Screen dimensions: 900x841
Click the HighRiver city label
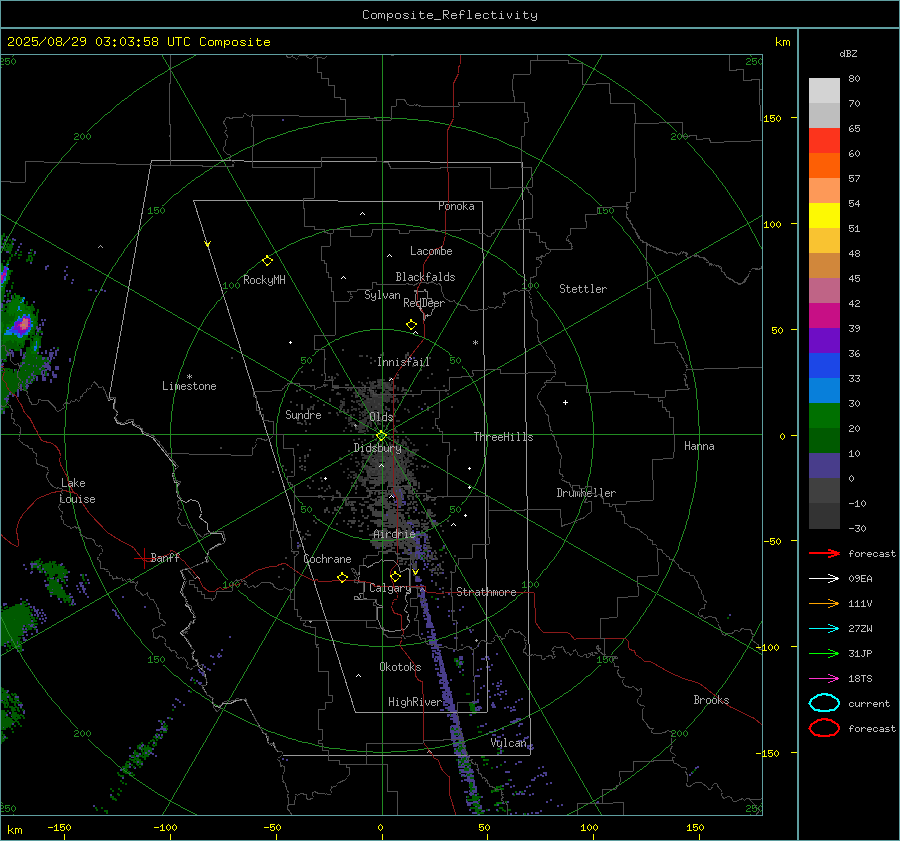[x=415, y=702]
